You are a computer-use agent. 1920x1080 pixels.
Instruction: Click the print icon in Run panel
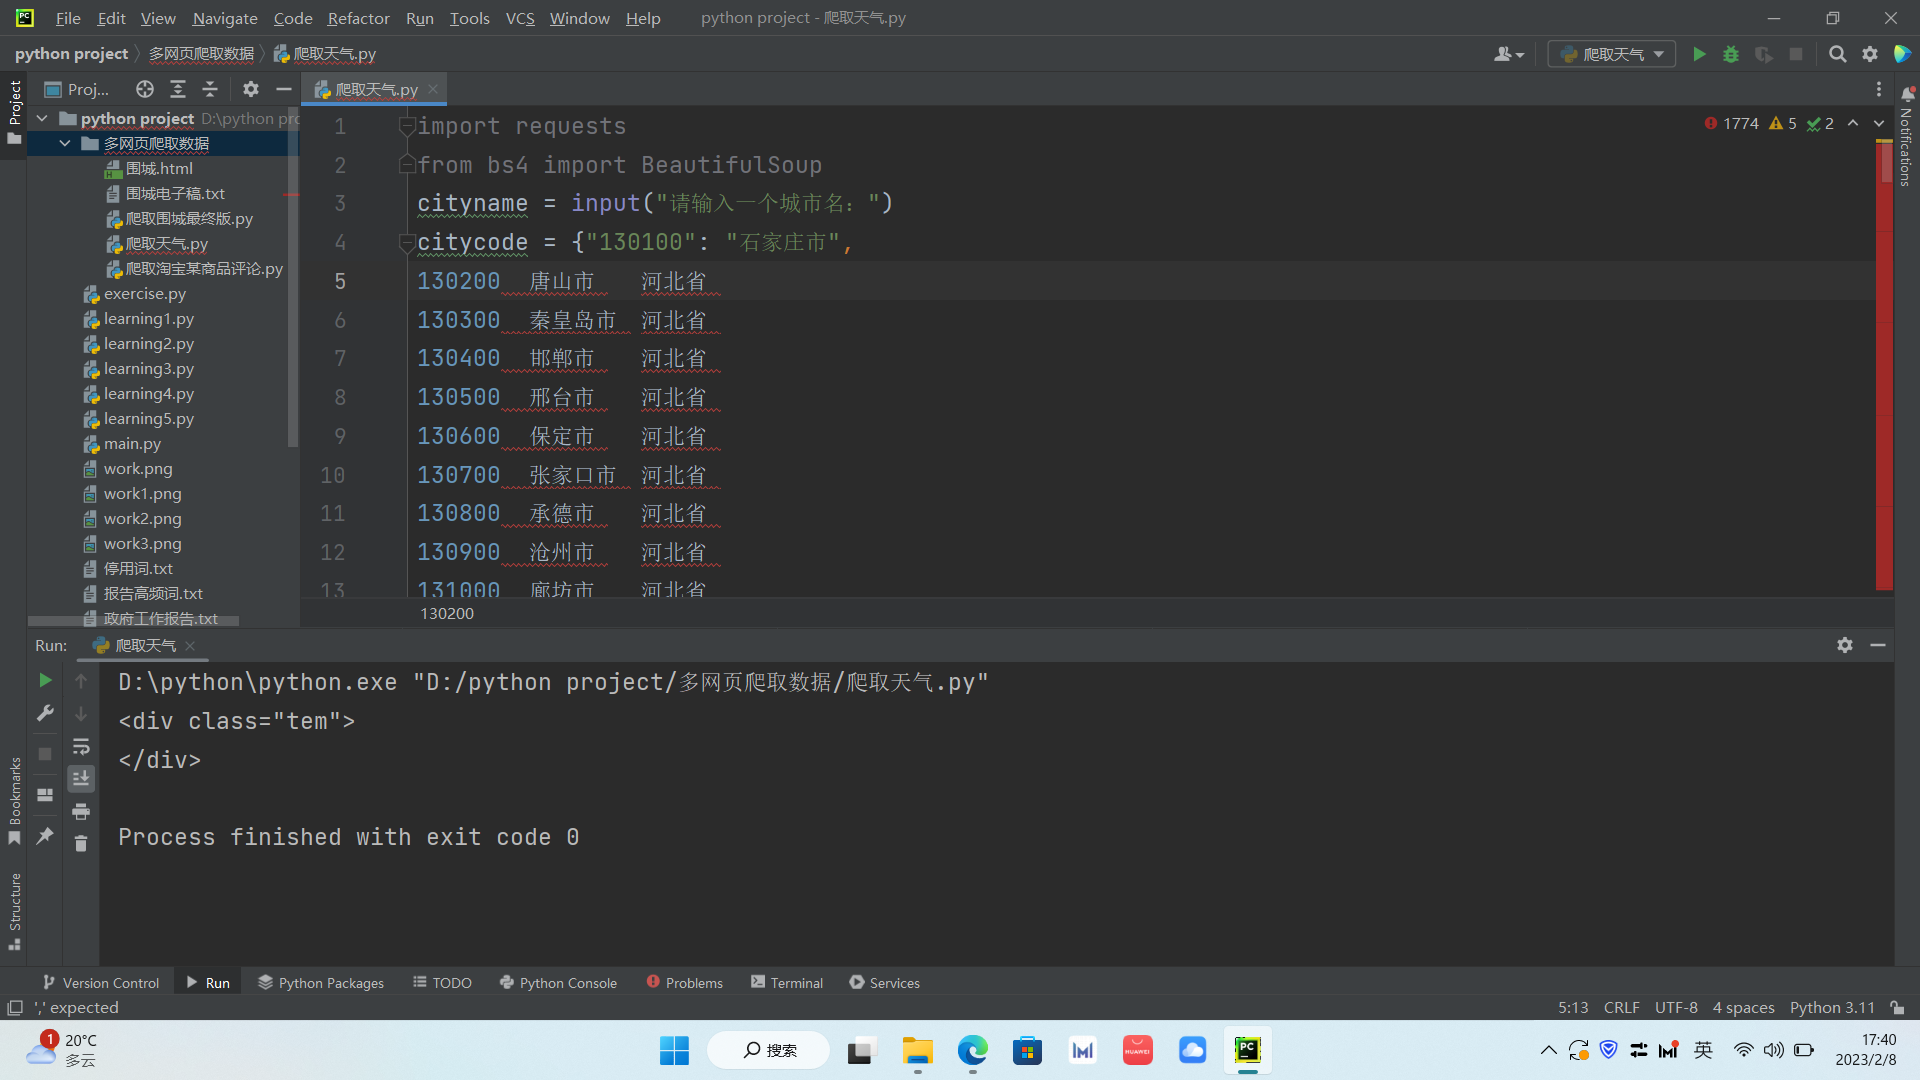81,811
